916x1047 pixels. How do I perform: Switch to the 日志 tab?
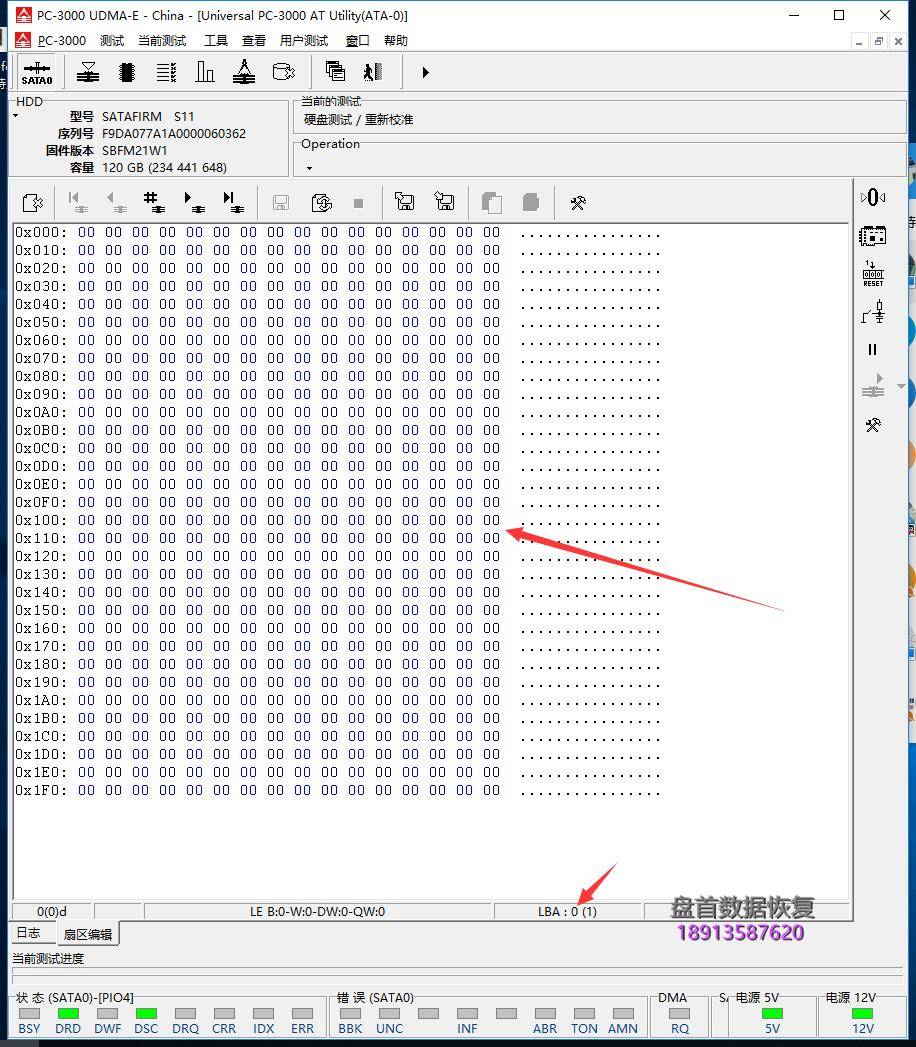tap(31, 933)
